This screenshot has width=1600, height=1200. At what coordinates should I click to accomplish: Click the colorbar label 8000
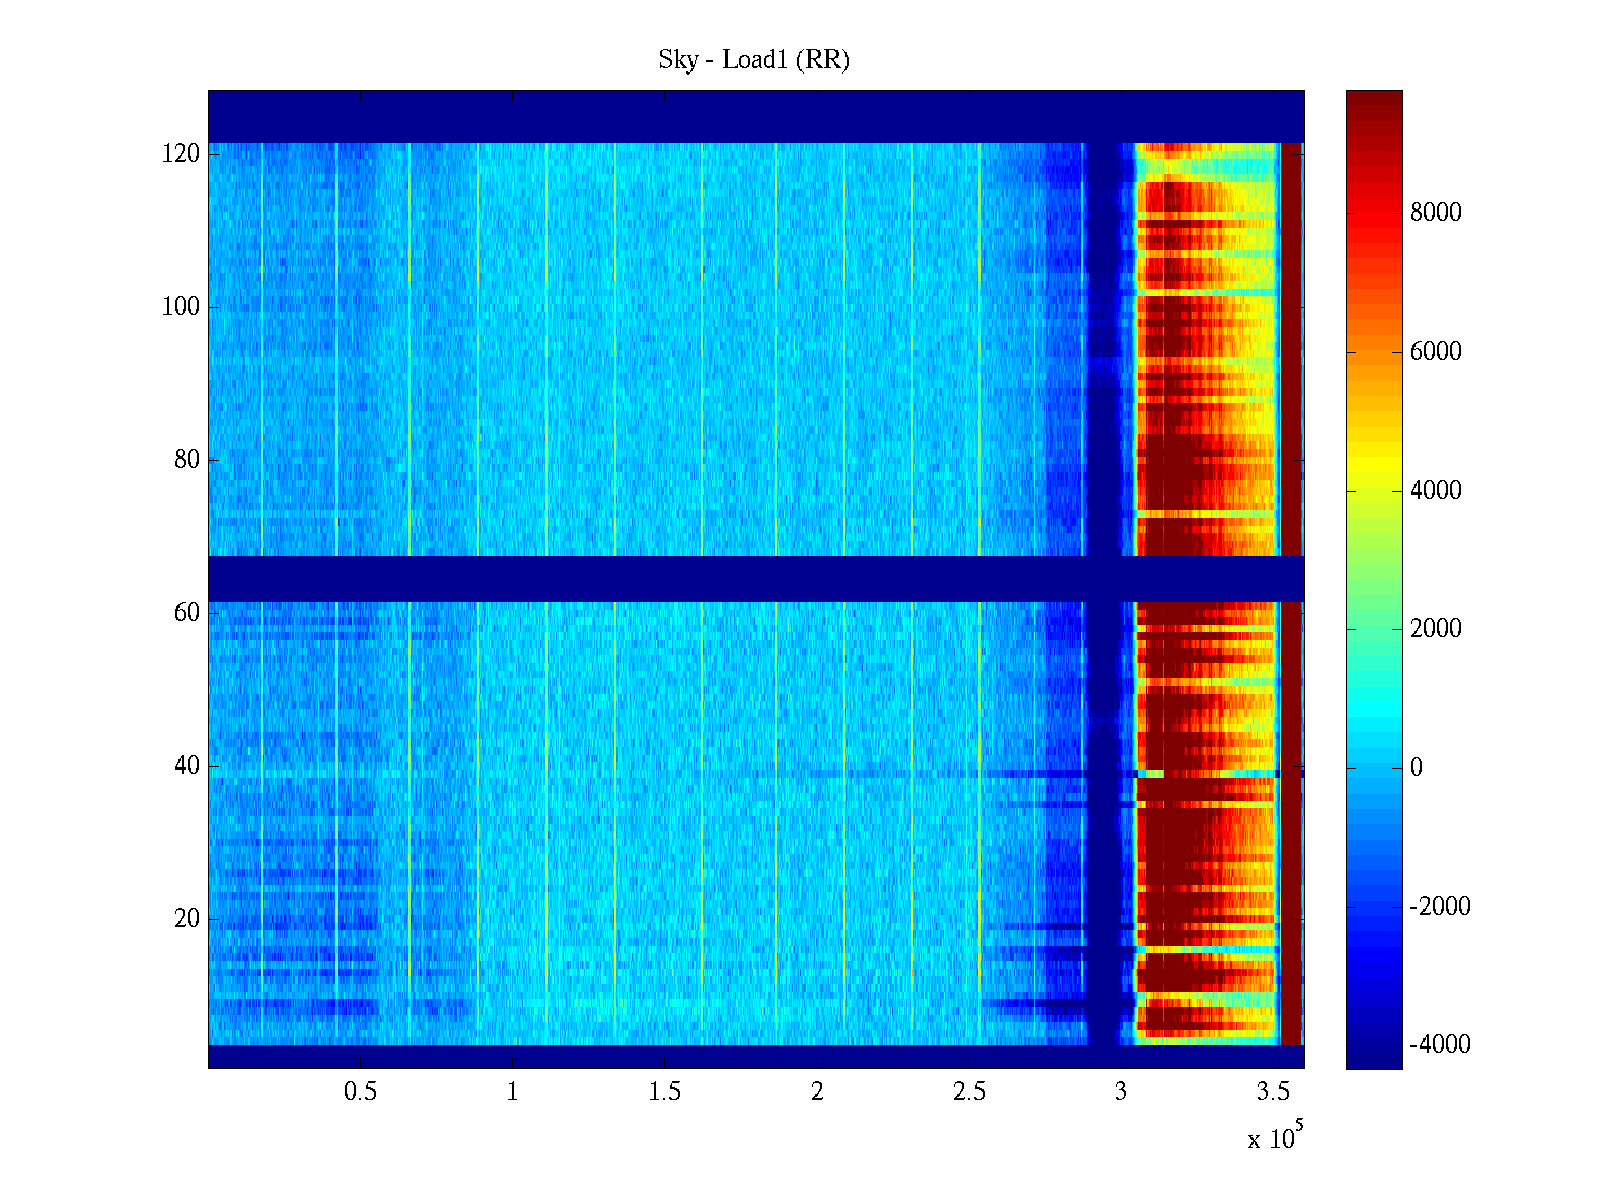coord(1435,213)
